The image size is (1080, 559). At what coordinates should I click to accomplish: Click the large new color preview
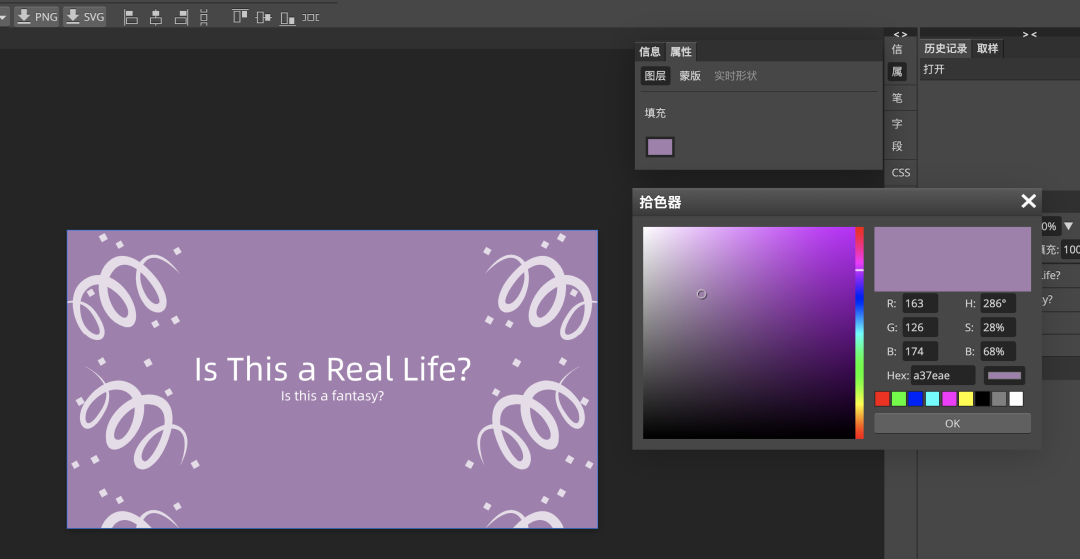pyautogui.click(x=953, y=260)
